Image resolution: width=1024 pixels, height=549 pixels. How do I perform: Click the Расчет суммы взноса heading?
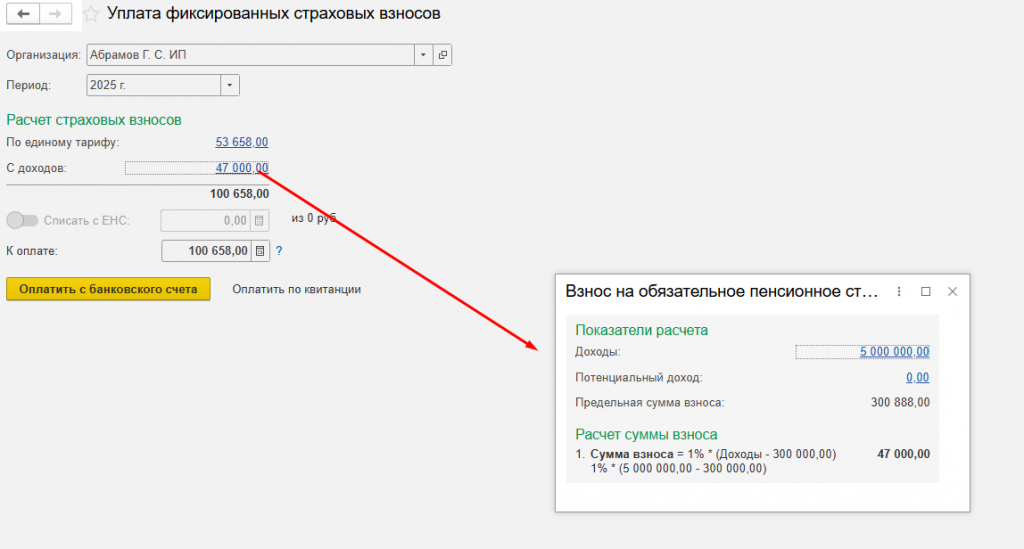[646, 435]
